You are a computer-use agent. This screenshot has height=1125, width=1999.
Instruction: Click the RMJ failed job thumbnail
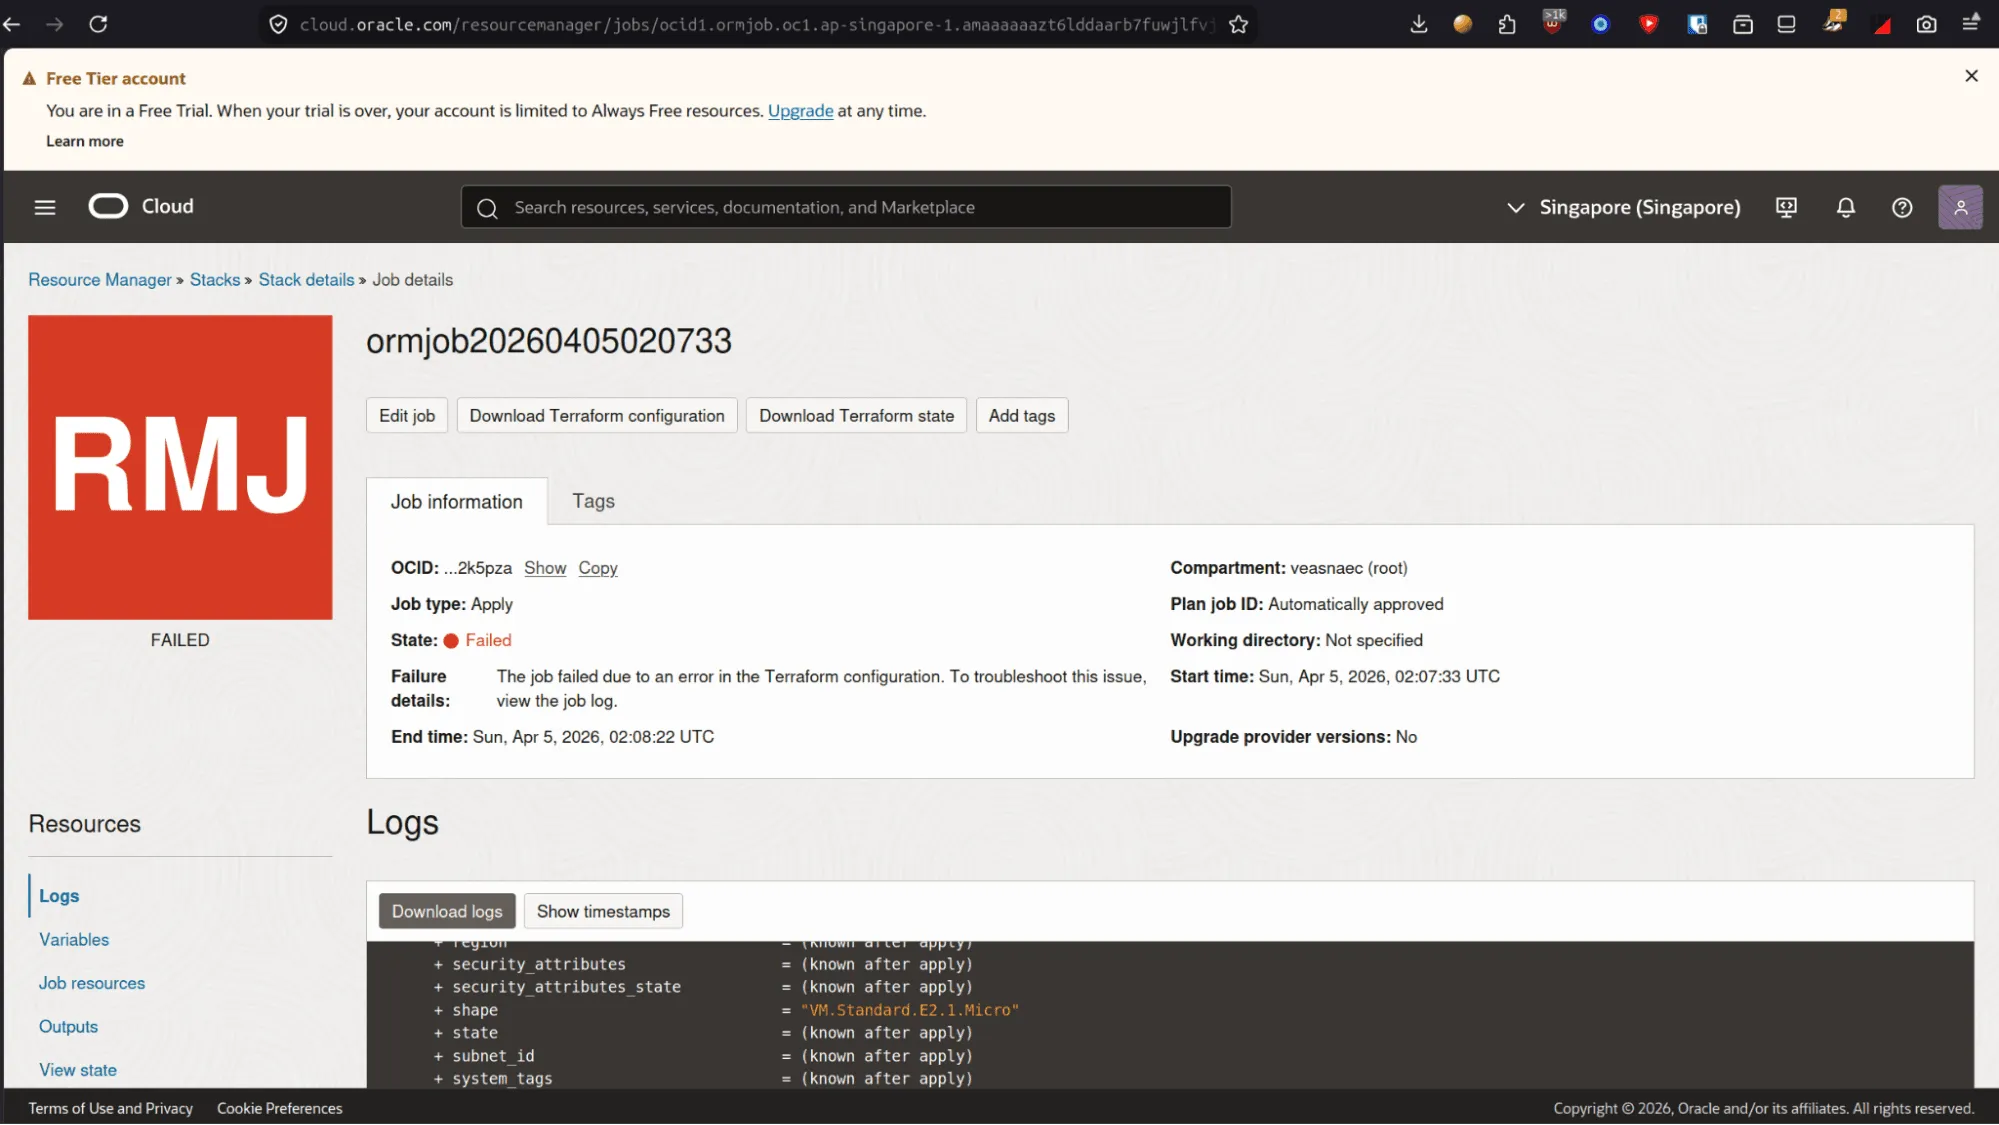(180, 467)
